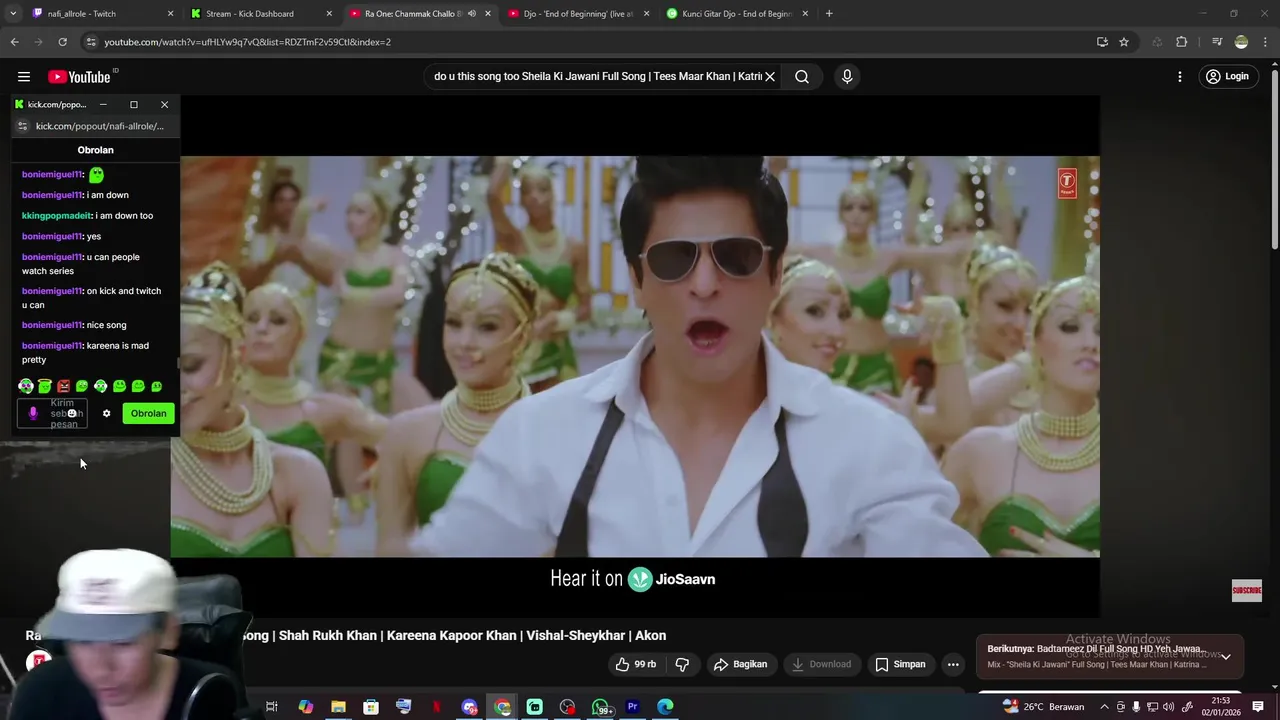This screenshot has width=1280, height=720.
Task: Start voice search with the microphone
Action: tap(847, 76)
